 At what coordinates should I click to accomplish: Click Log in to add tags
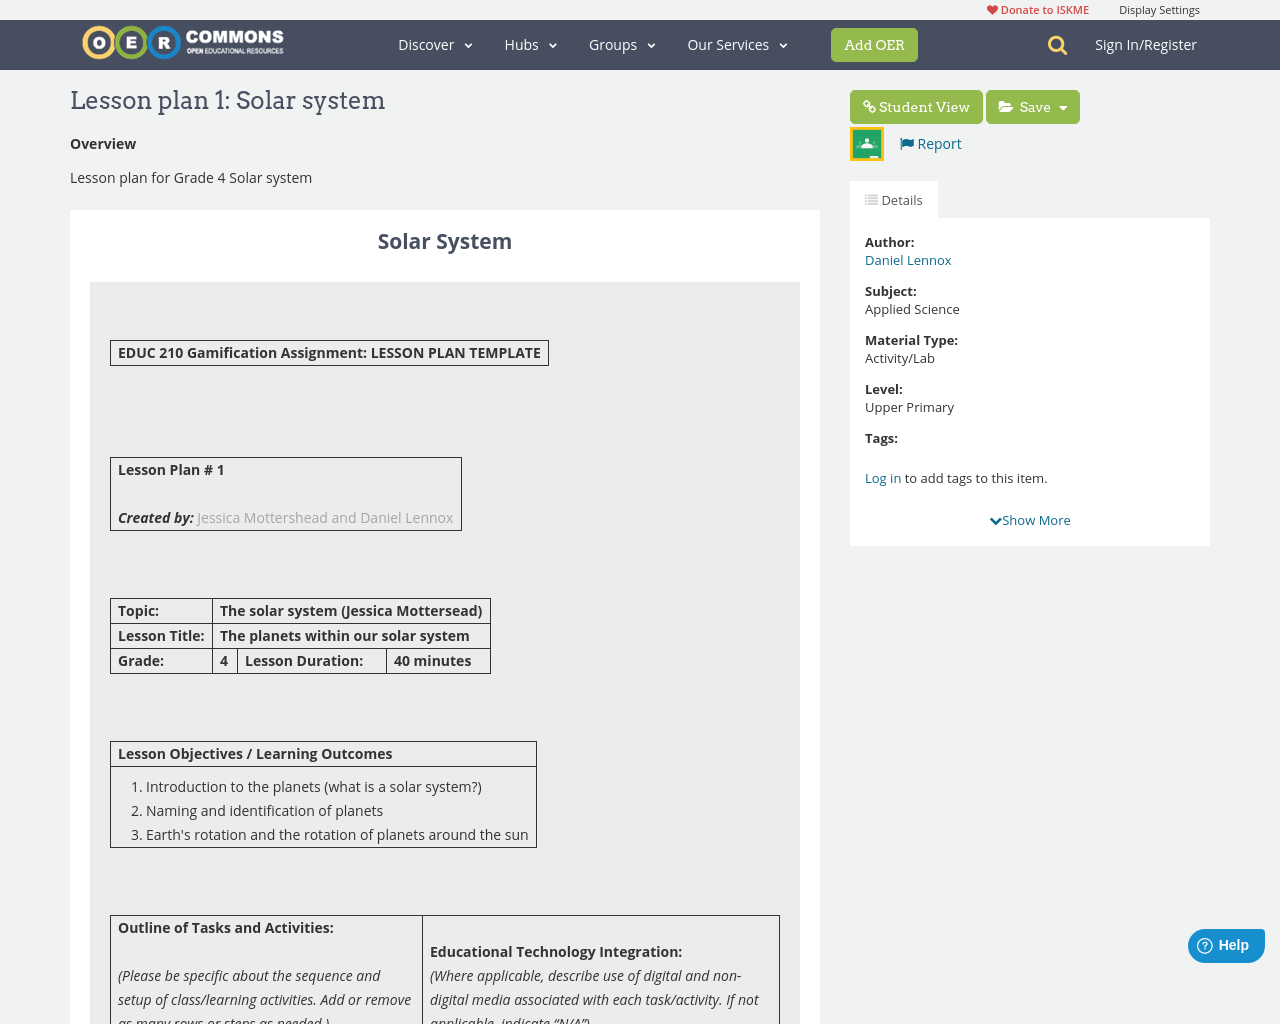click(x=882, y=477)
